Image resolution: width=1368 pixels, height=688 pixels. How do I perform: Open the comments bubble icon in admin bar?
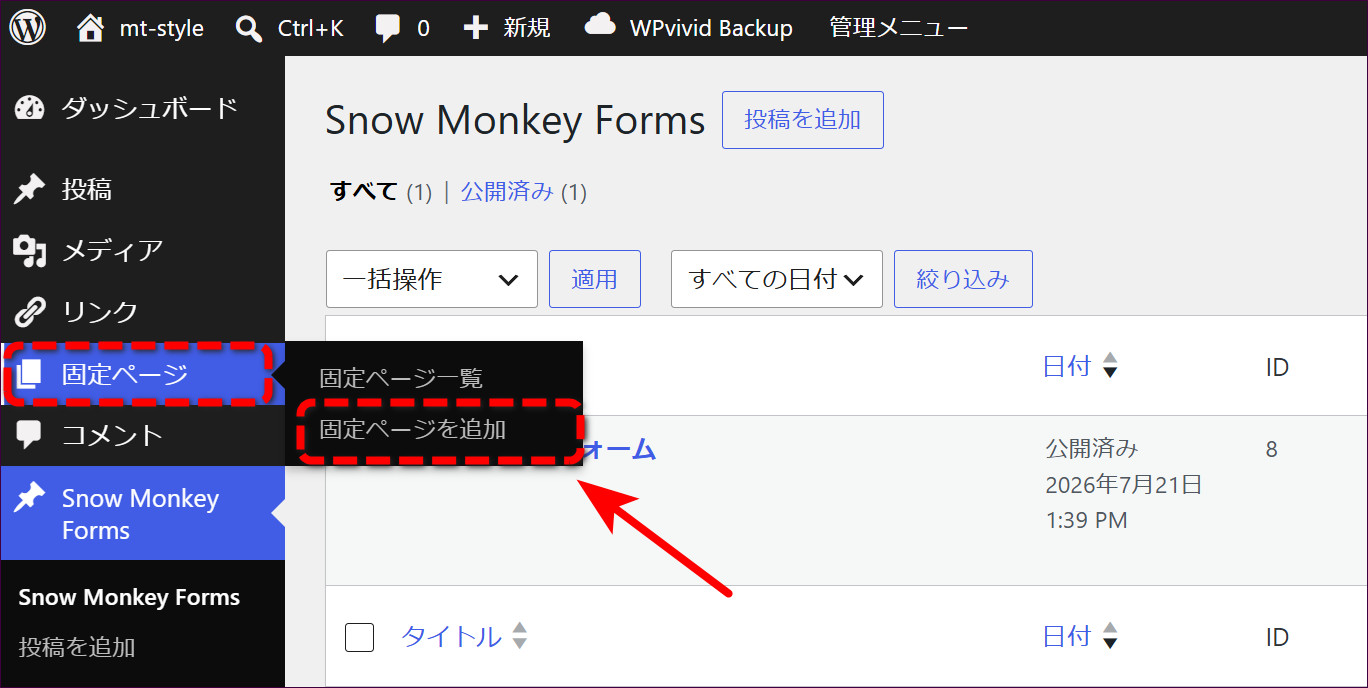(388, 29)
